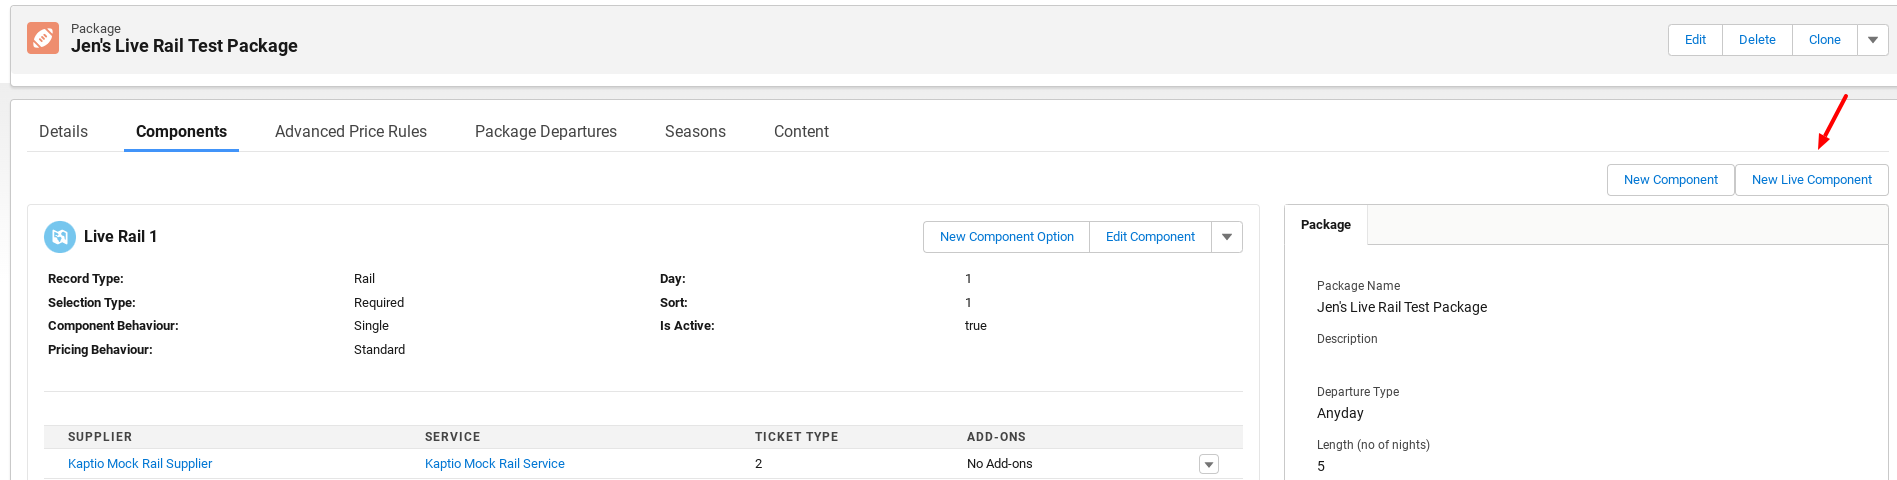Switch to the Details tab

click(63, 132)
